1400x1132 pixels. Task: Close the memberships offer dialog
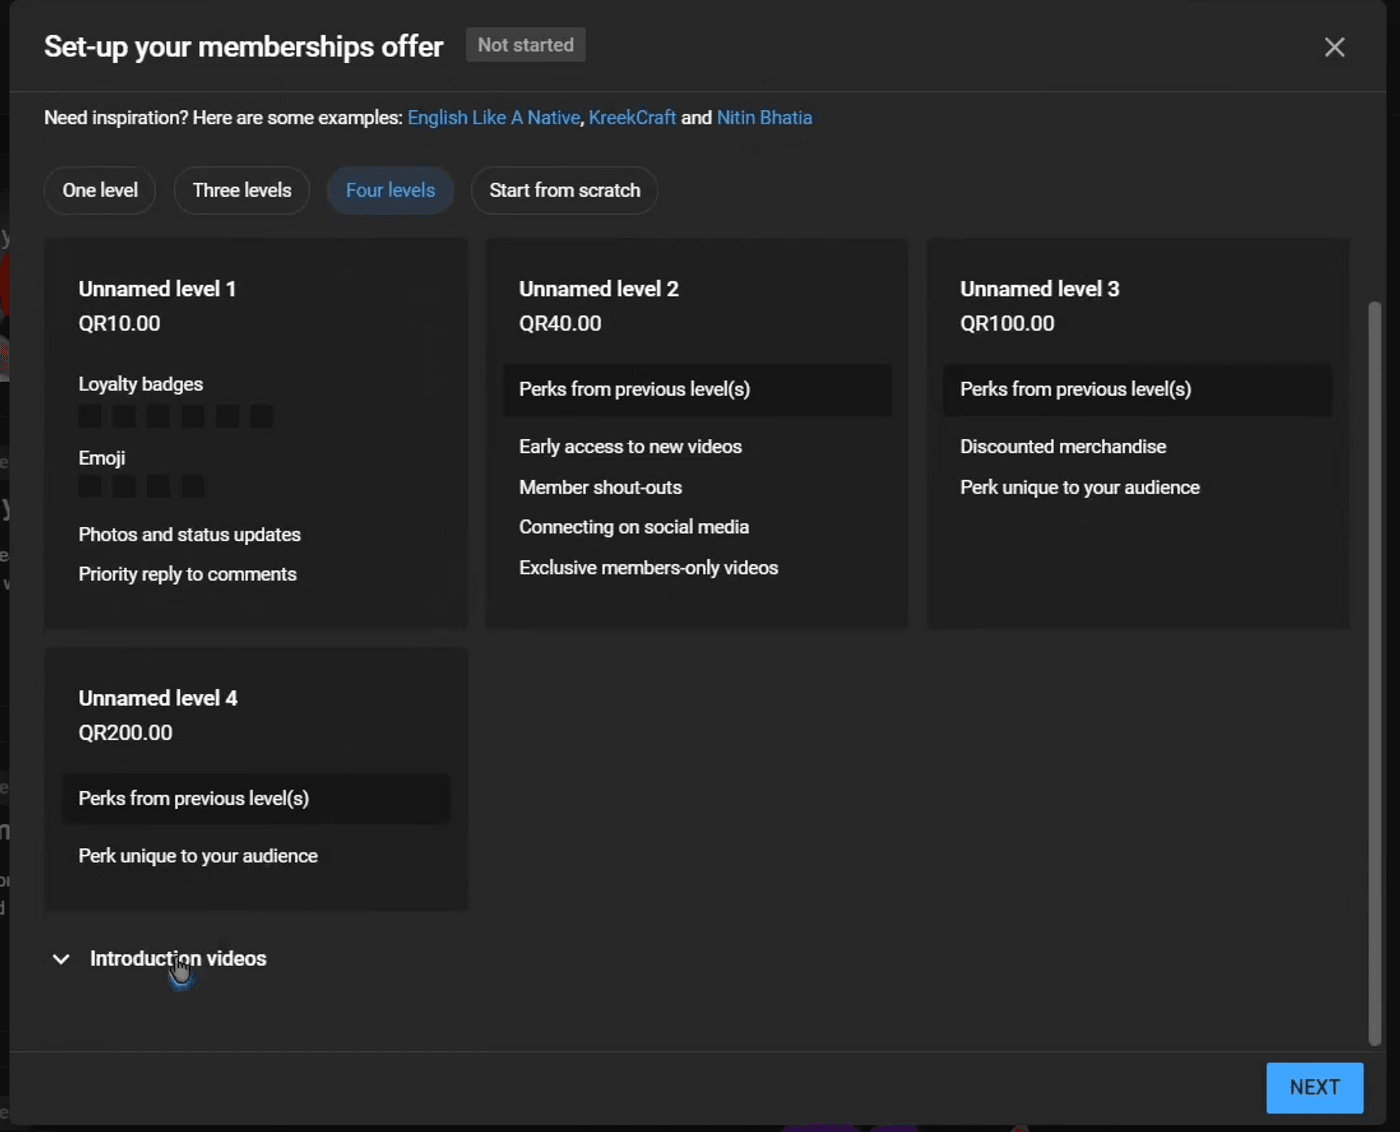coord(1334,47)
